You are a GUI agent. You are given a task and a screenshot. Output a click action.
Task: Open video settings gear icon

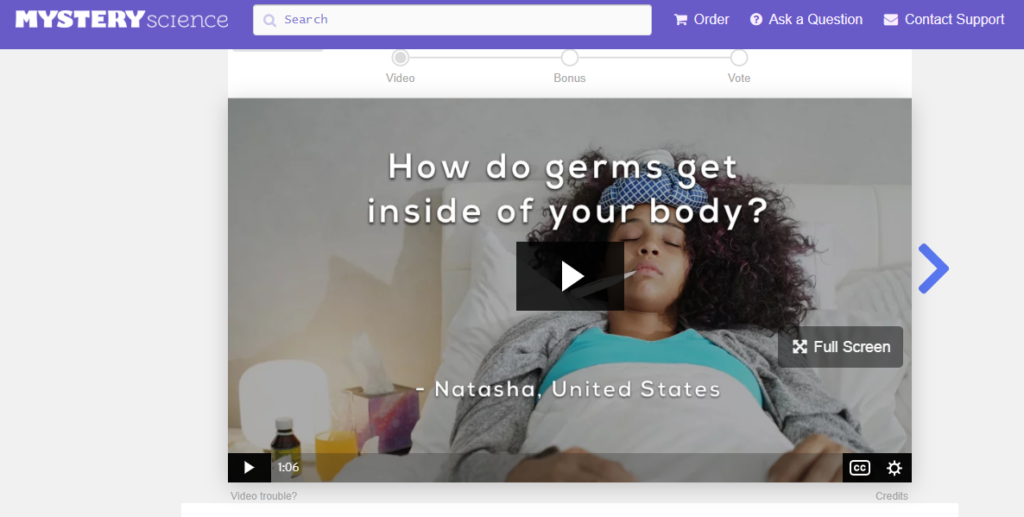coord(894,468)
